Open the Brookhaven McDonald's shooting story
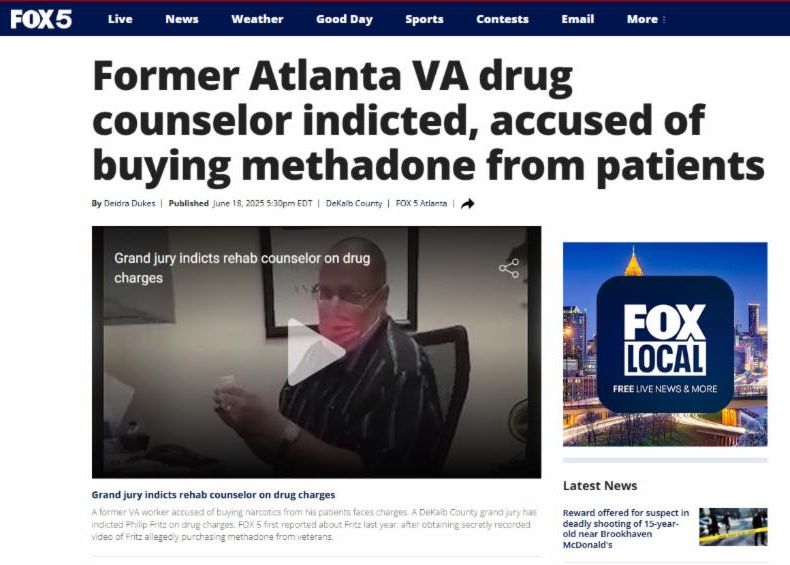The width and height of the screenshot is (790, 565). point(626,528)
